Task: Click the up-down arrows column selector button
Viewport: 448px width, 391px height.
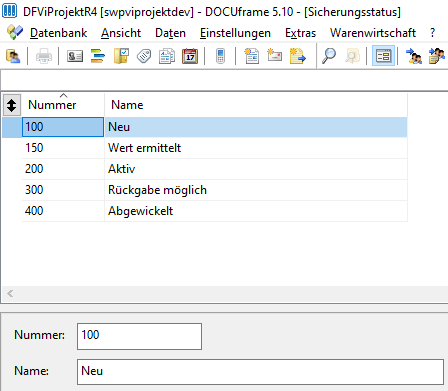Action: click(12, 105)
